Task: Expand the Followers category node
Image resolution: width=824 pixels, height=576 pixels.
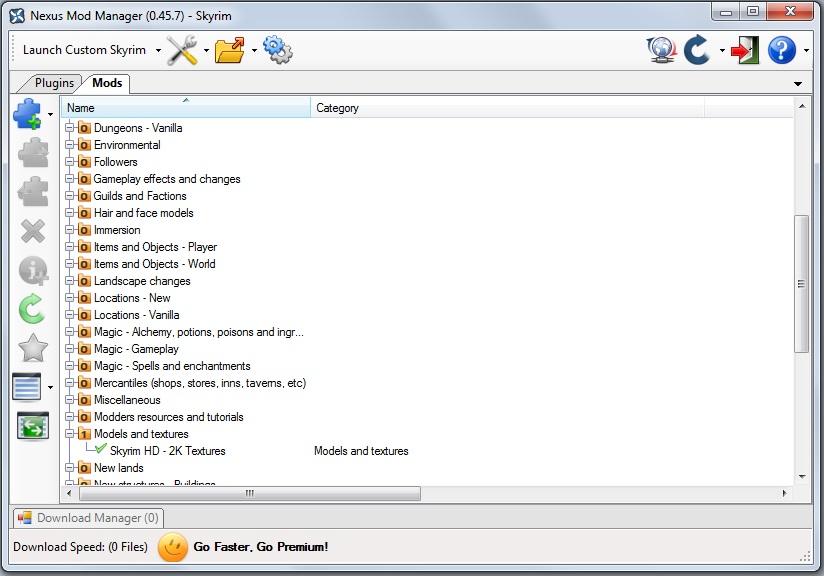Action: click(69, 162)
